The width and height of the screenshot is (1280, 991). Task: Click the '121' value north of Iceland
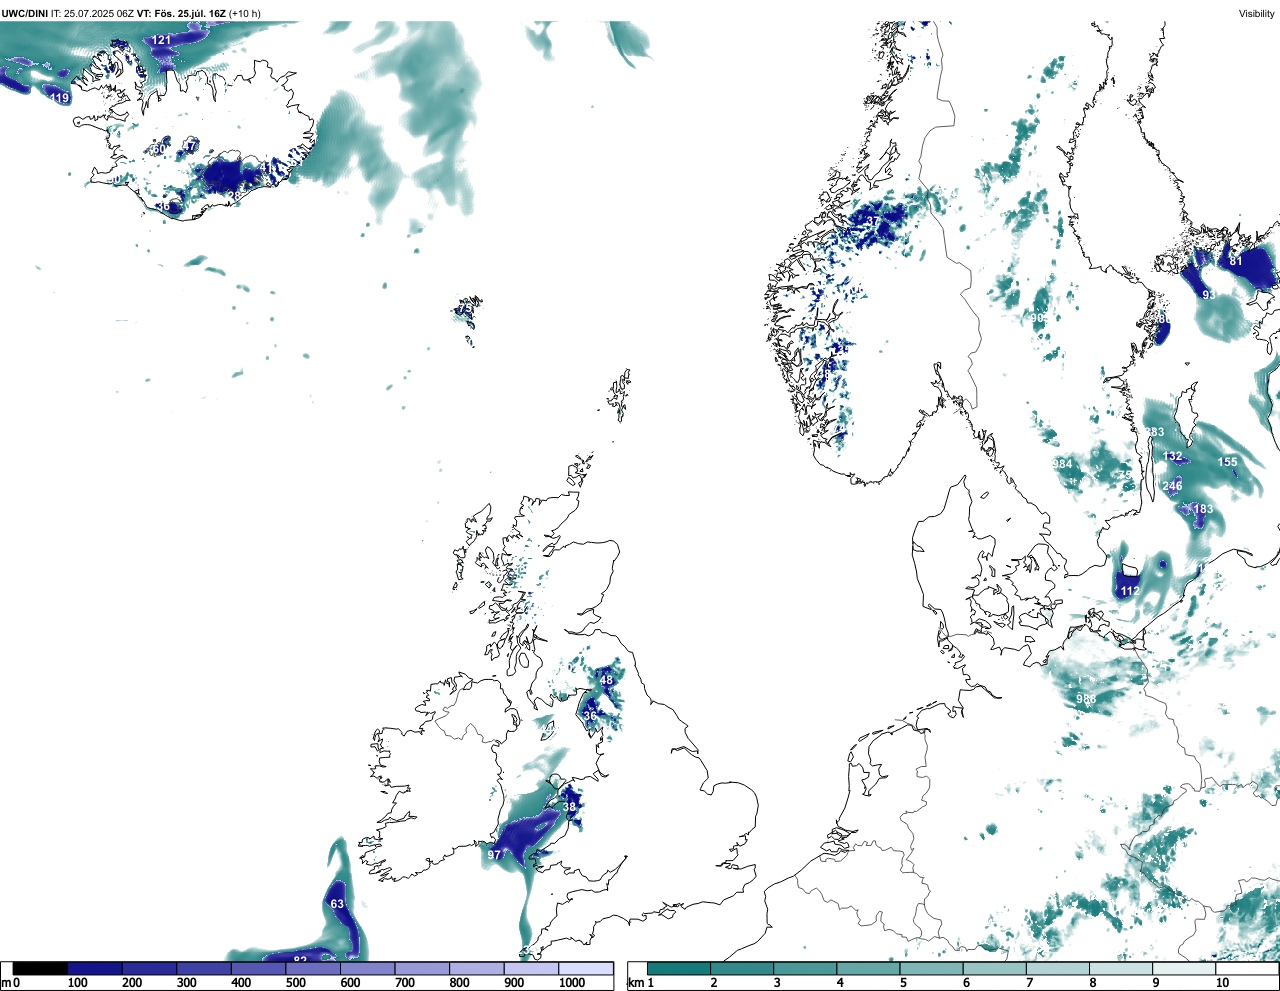click(x=162, y=40)
